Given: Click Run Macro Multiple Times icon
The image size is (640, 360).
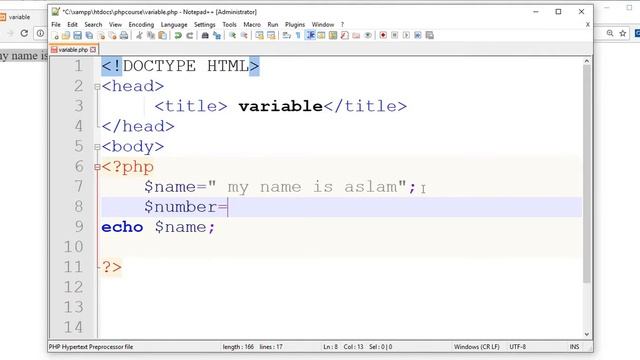Looking at the screenshot, I should click(x=418, y=36).
